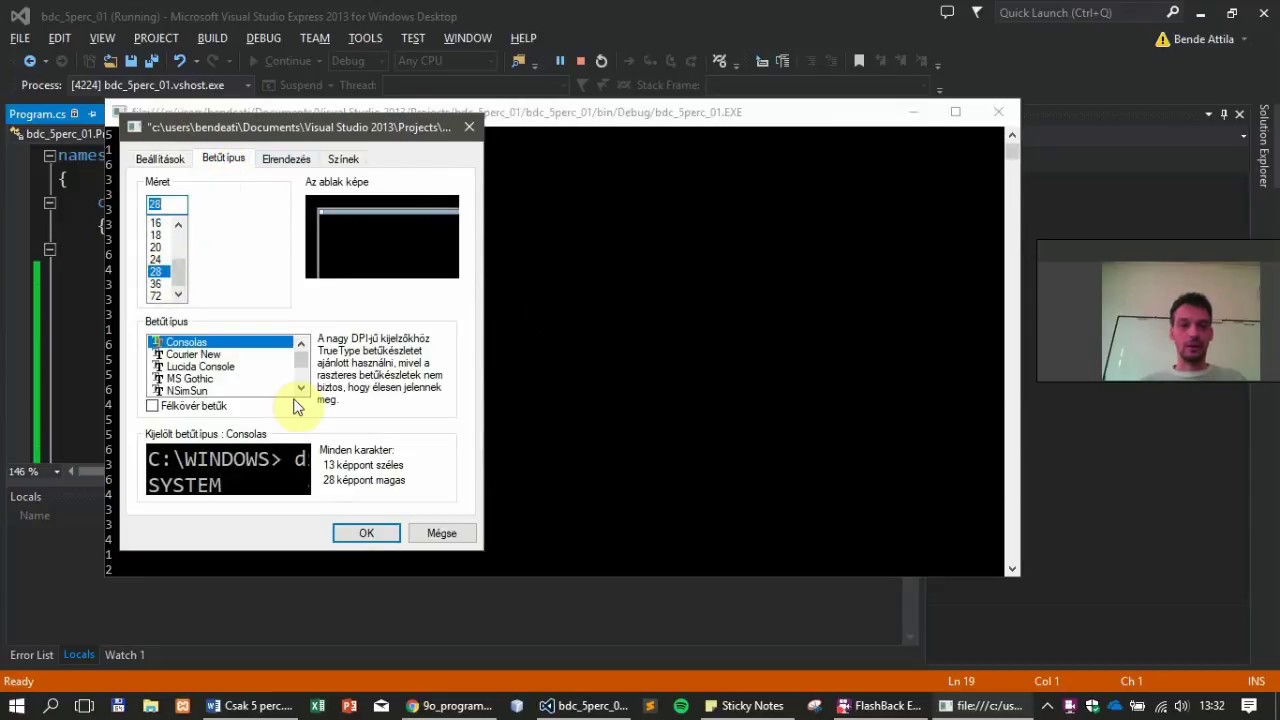This screenshot has width=1280, height=720.
Task: Open Spotify from the taskbar
Action: tap(681, 705)
